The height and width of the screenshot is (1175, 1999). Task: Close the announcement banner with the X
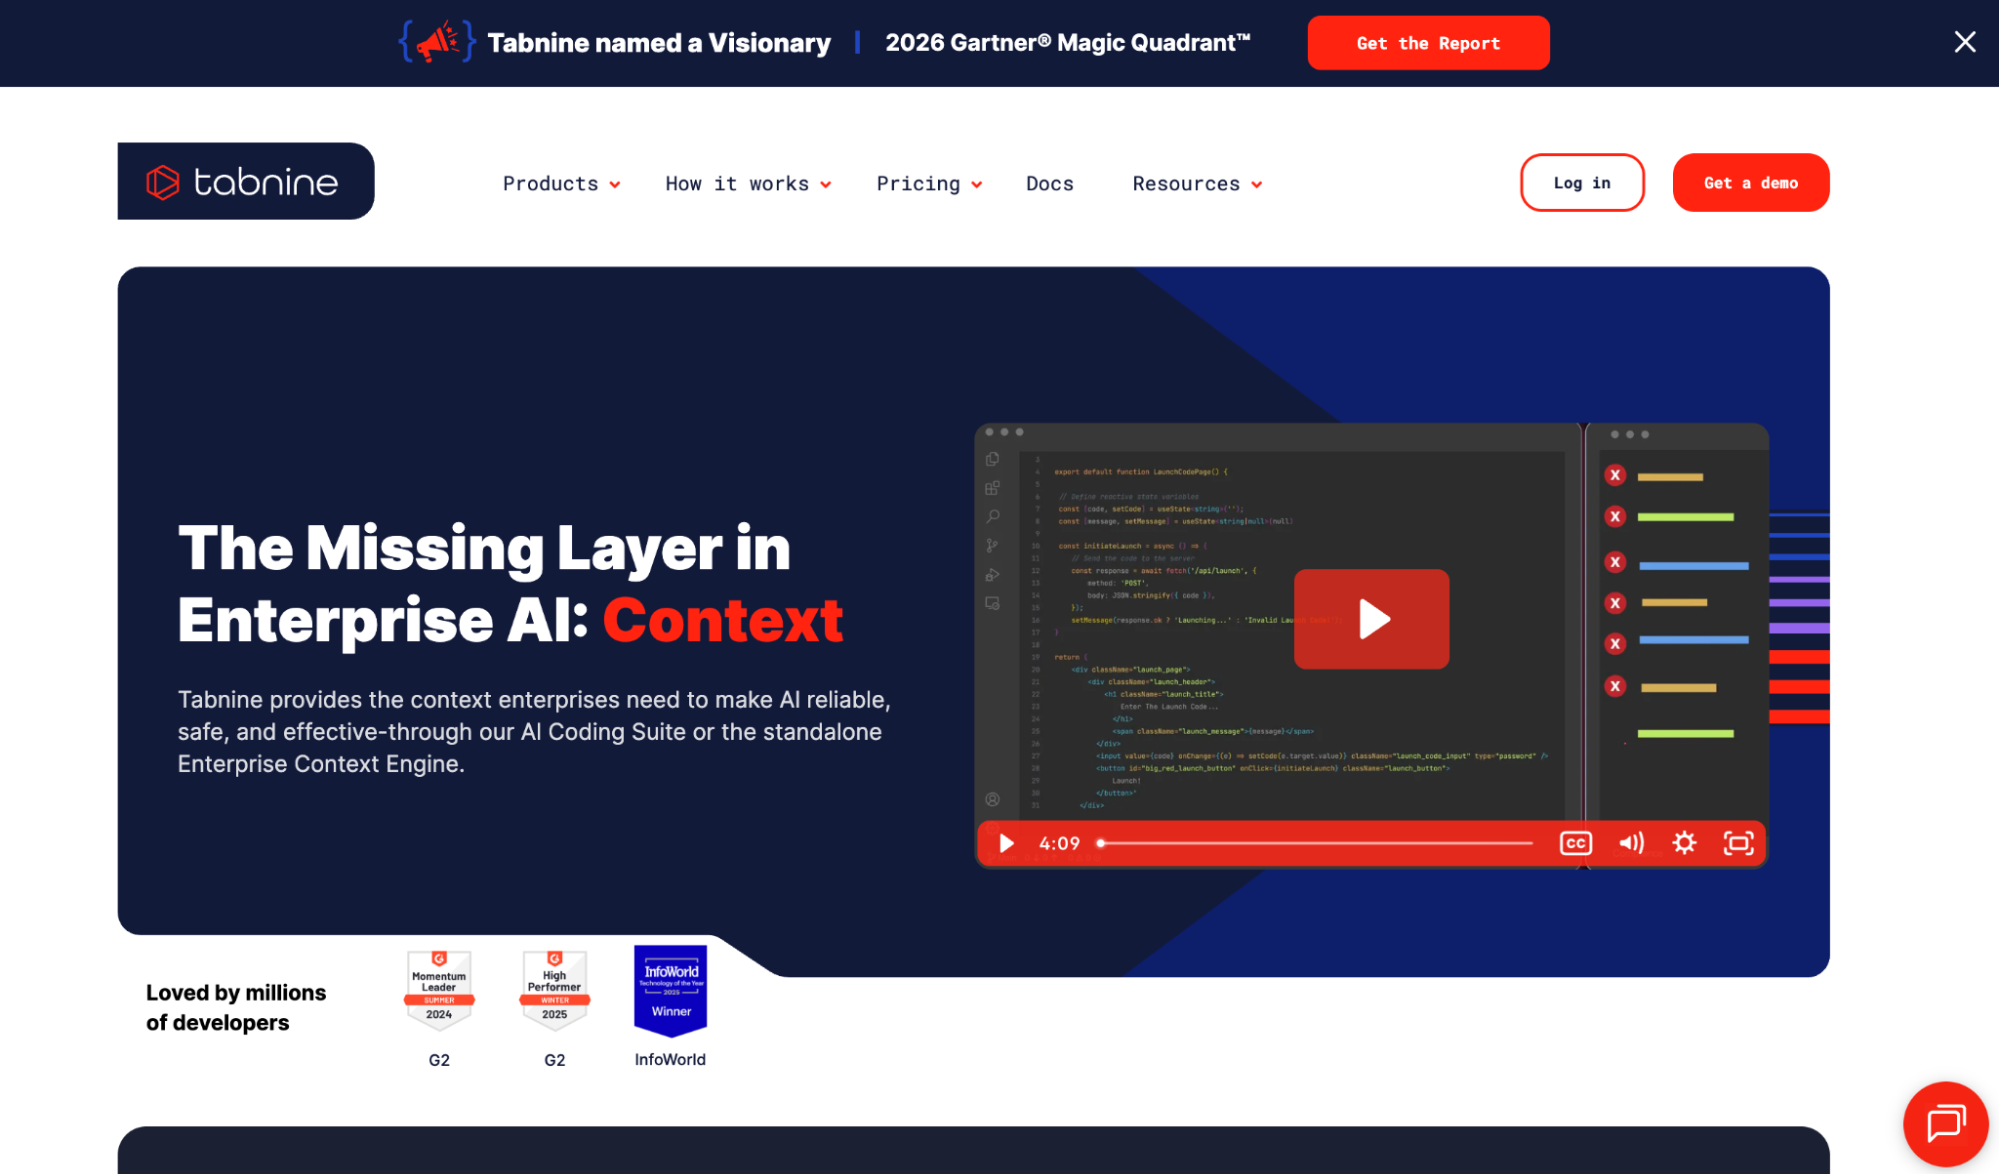point(1964,42)
